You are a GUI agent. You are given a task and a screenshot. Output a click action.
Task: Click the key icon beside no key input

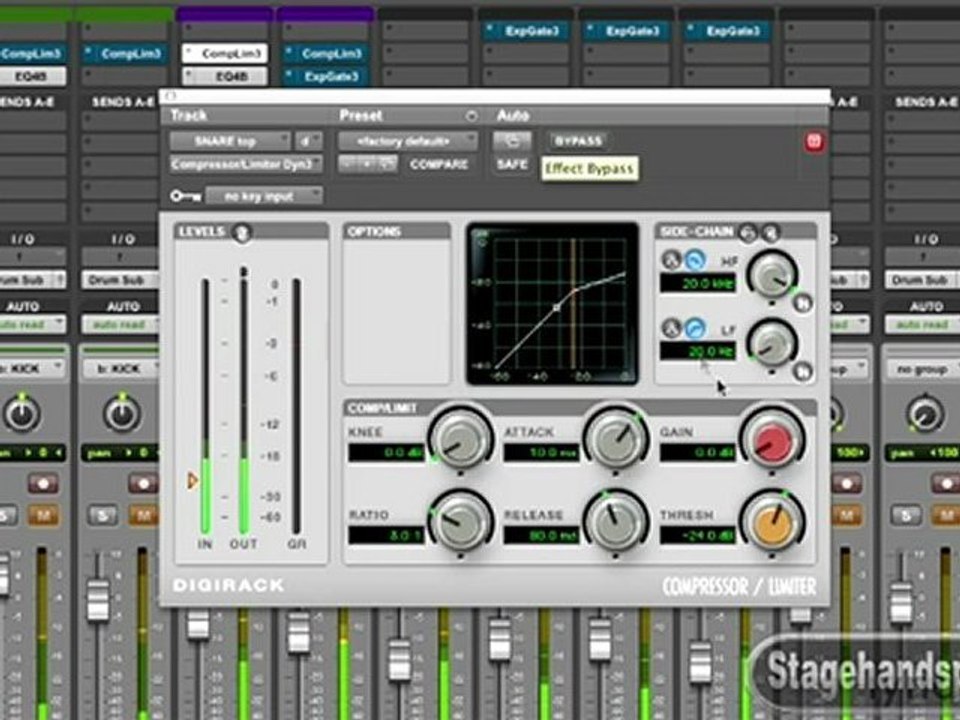tap(186, 196)
